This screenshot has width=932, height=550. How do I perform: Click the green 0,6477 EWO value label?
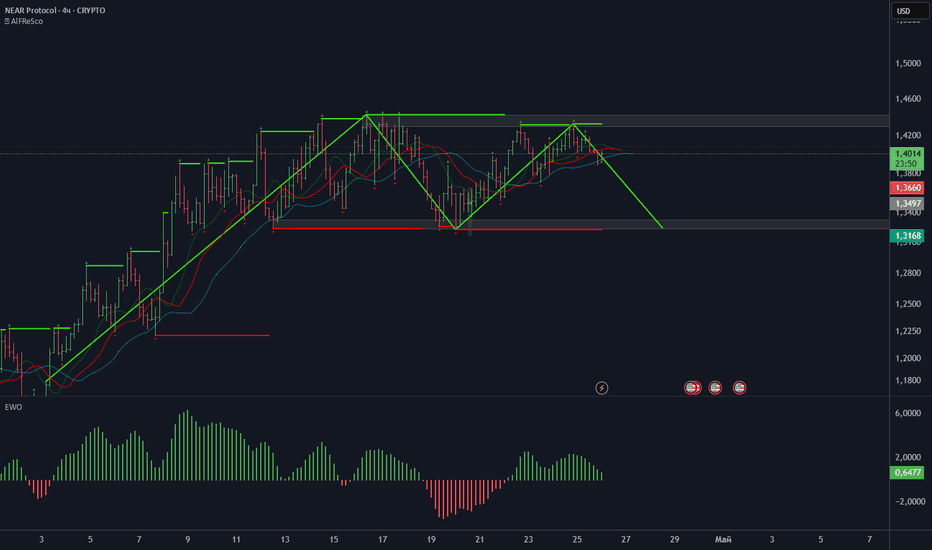click(x=907, y=473)
